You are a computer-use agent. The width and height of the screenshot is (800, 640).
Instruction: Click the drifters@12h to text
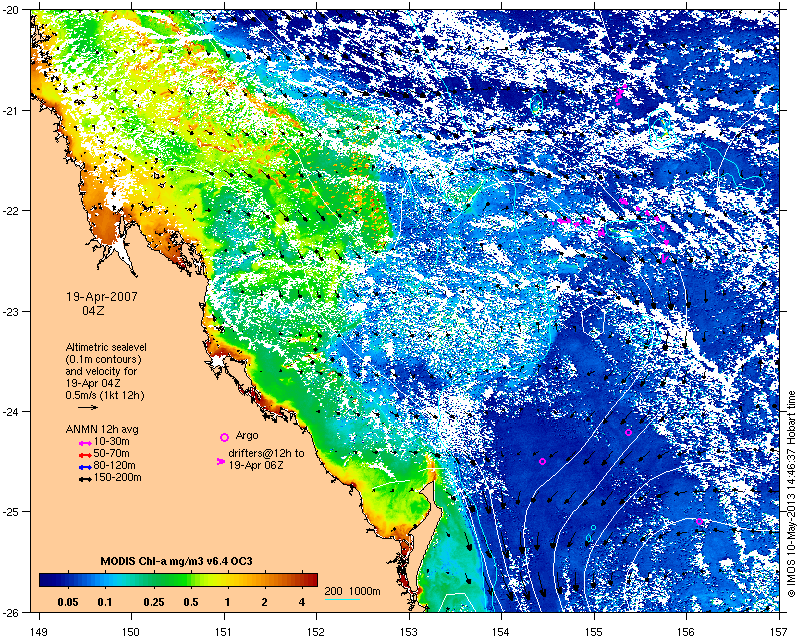(266, 453)
